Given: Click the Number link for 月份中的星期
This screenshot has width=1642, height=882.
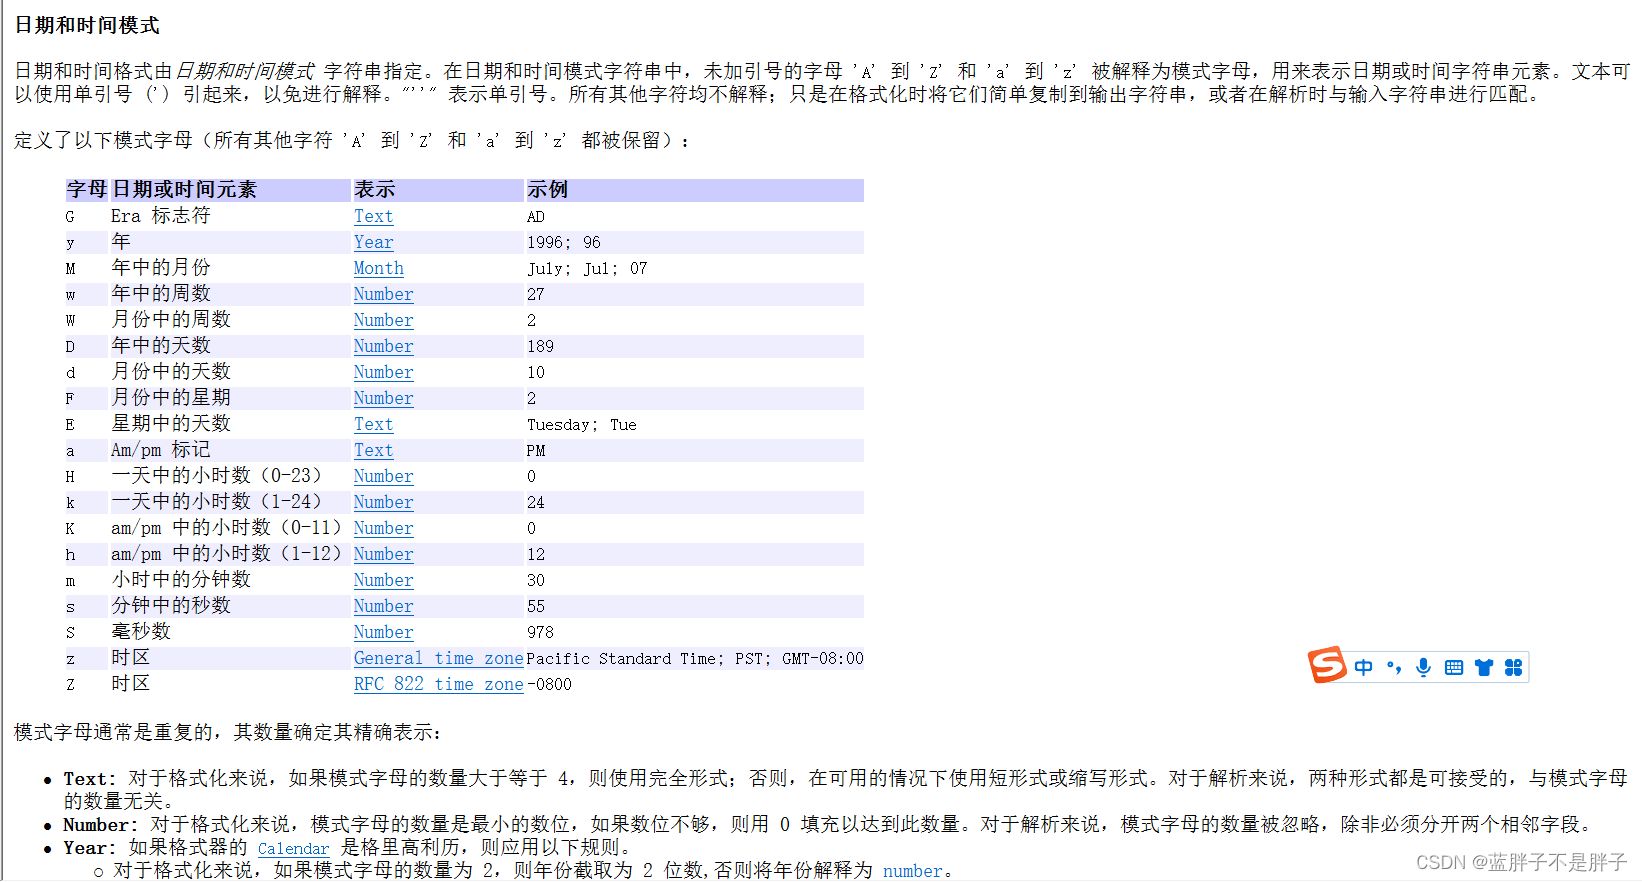Looking at the screenshot, I should pos(383,398).
